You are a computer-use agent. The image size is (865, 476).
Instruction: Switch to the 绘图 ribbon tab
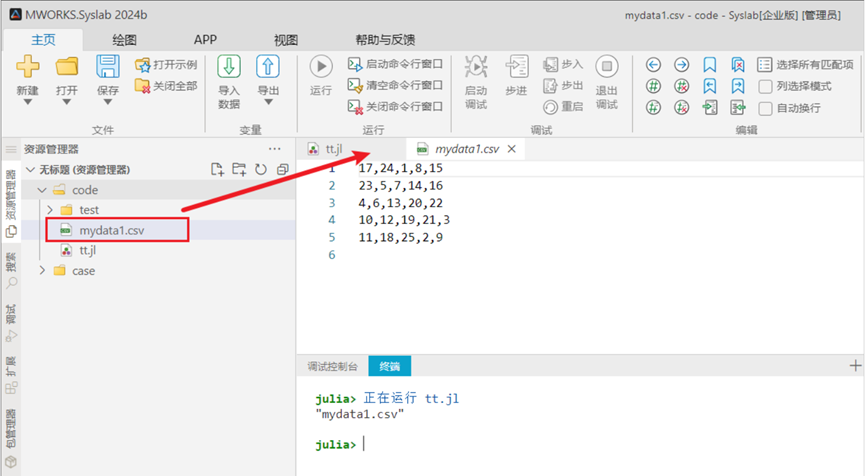pyautogui.click(x=124, y=40)
